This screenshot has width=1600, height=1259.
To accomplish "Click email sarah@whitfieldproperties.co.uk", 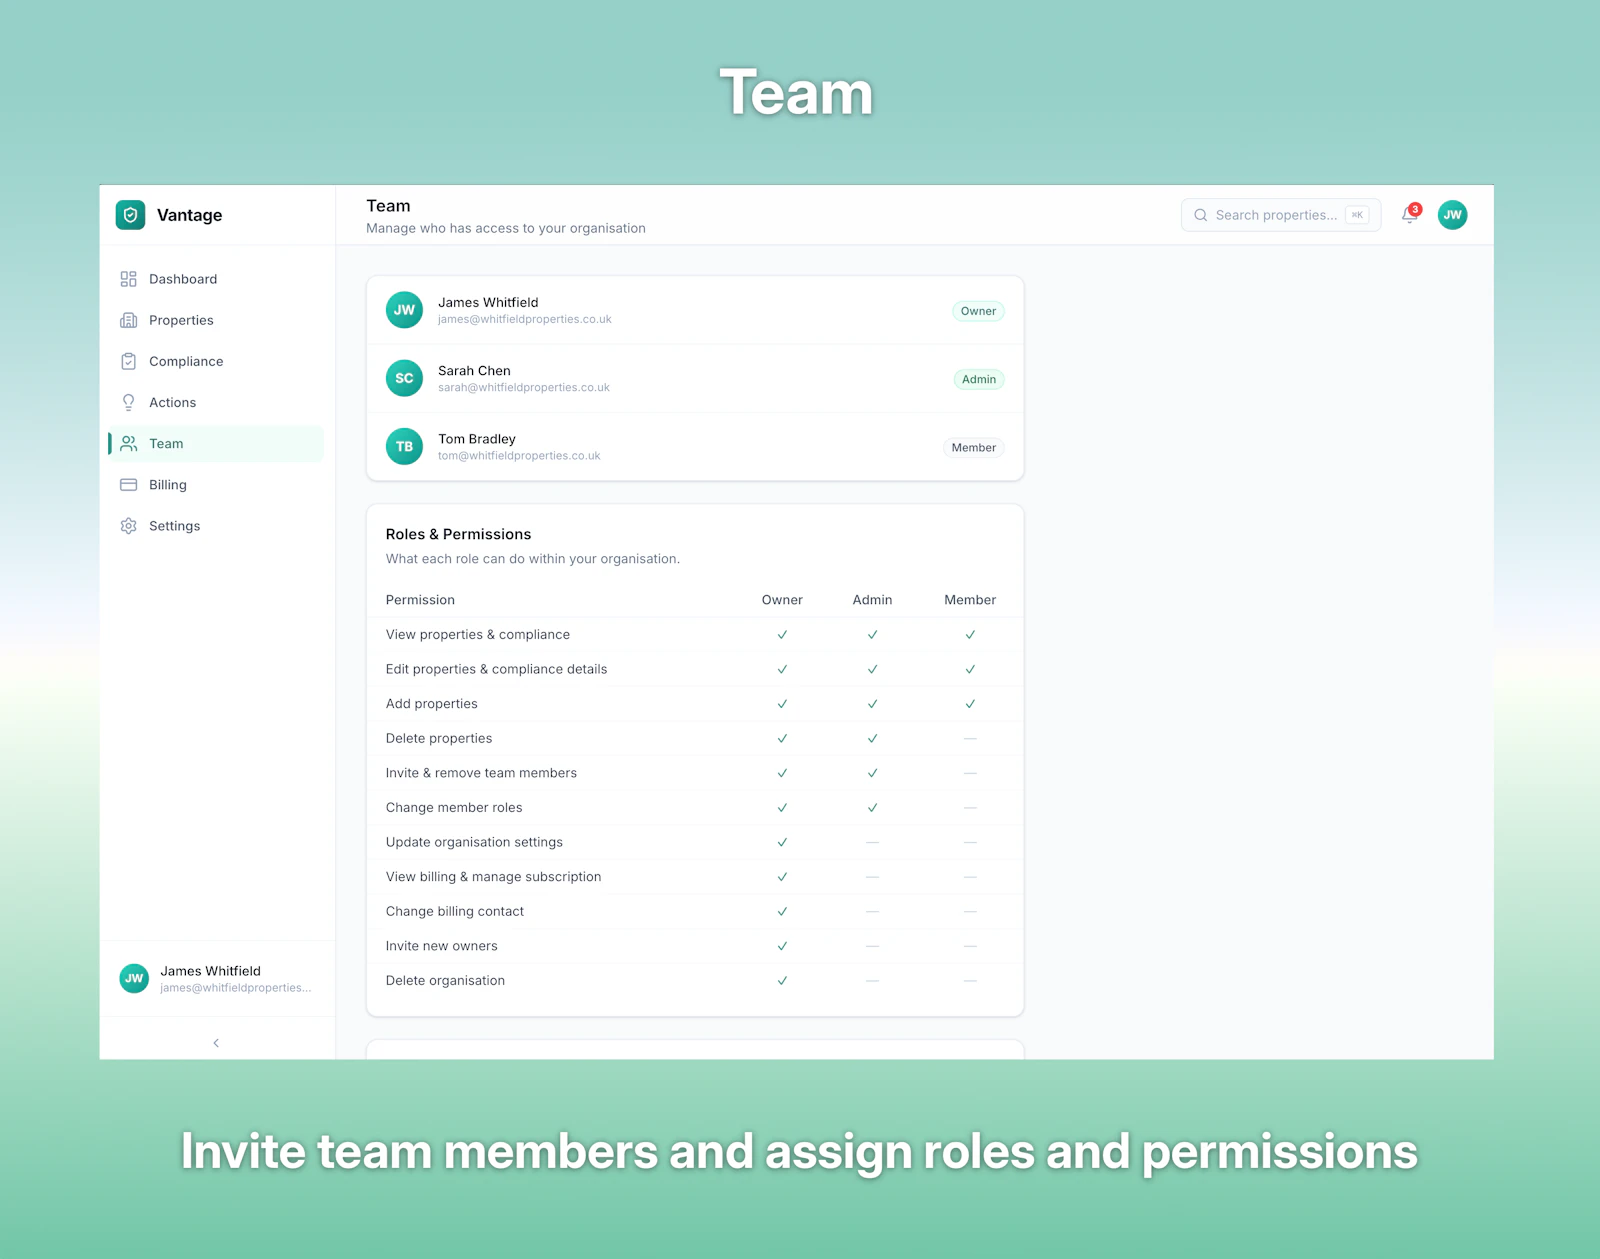I will [524, 387].
